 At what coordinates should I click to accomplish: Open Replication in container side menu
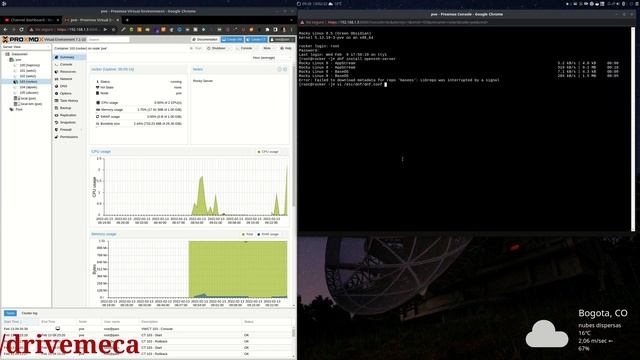(69, 115)
